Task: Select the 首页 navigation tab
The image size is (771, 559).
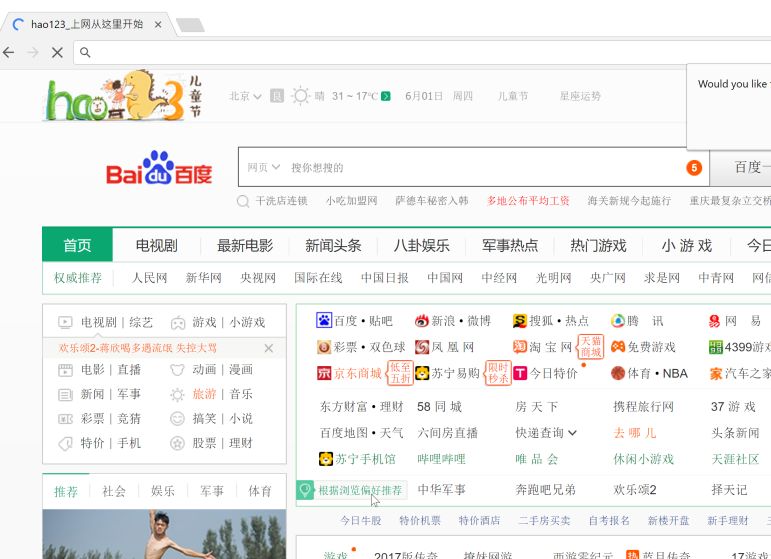Action: [77, 245]
